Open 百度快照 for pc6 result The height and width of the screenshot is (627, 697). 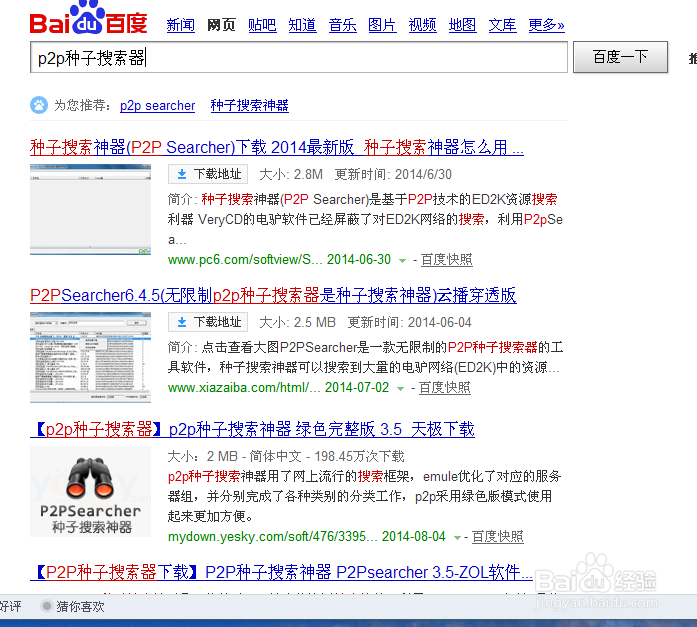pyautogui.click(x=446, y=260)
